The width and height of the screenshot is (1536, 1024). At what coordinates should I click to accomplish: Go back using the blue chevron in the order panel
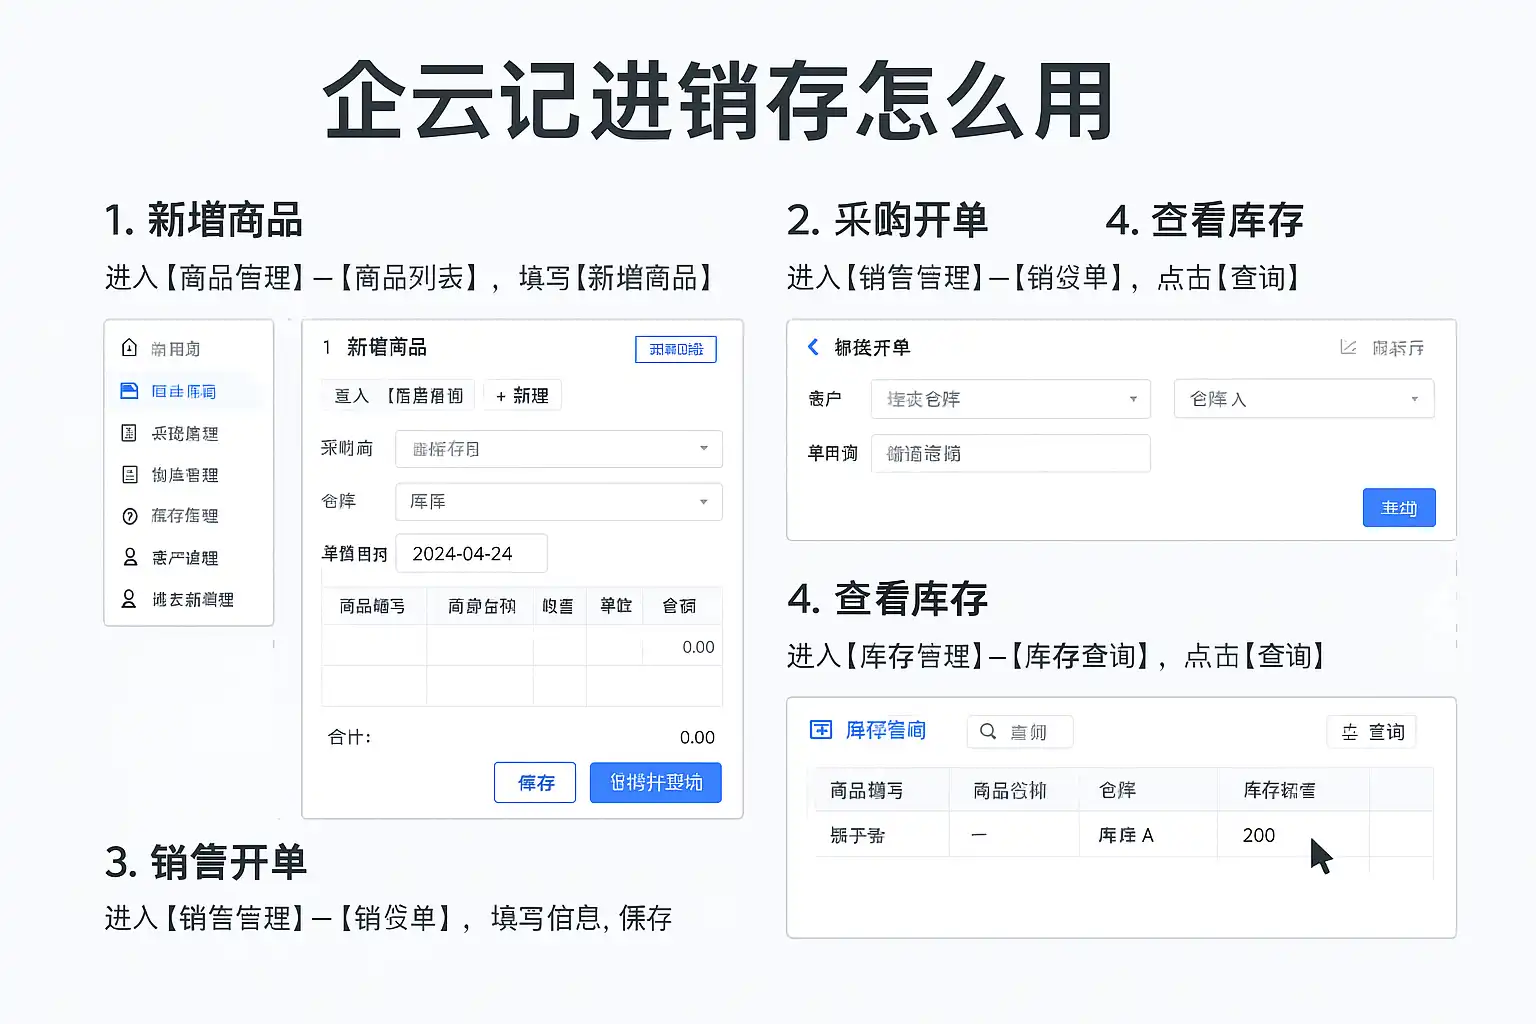813,347
